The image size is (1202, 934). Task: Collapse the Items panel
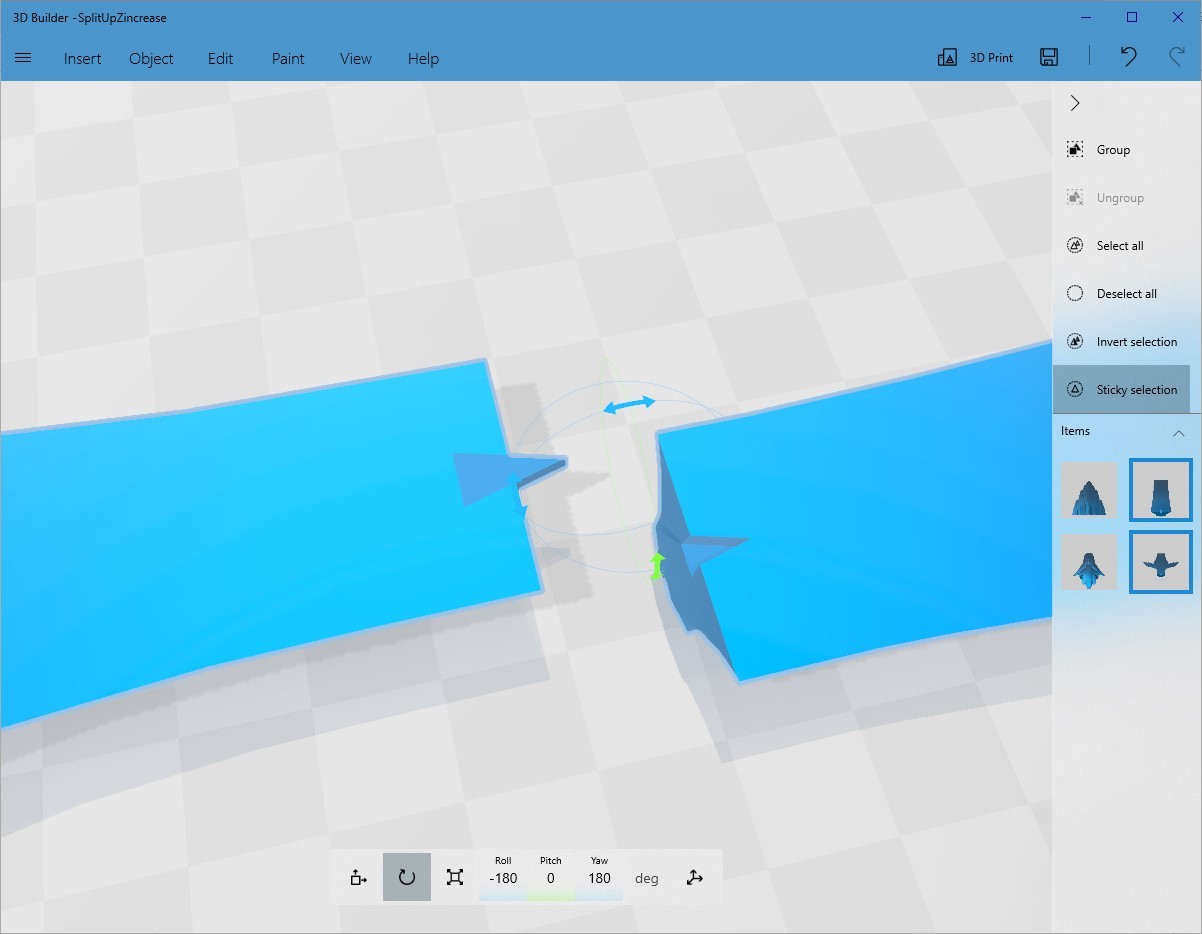point(1180,431)
